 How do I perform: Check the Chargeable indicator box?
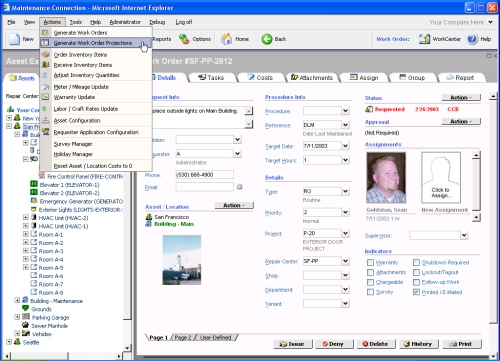(370, 282)
